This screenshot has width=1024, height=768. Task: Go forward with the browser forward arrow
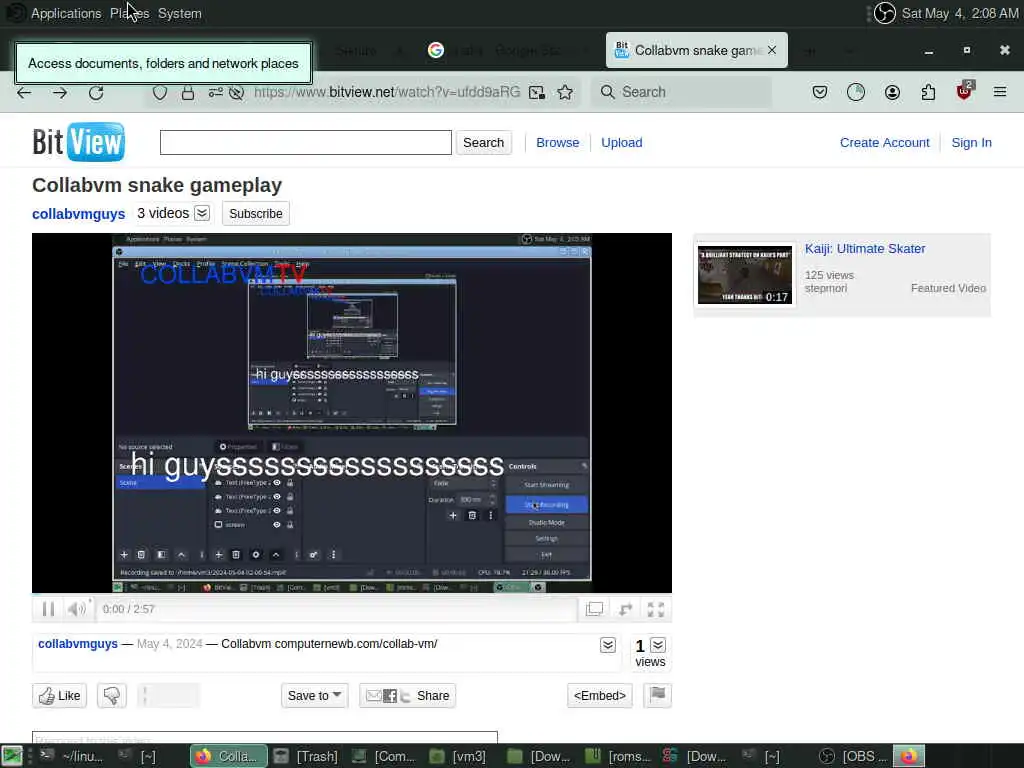click(60, 92)
